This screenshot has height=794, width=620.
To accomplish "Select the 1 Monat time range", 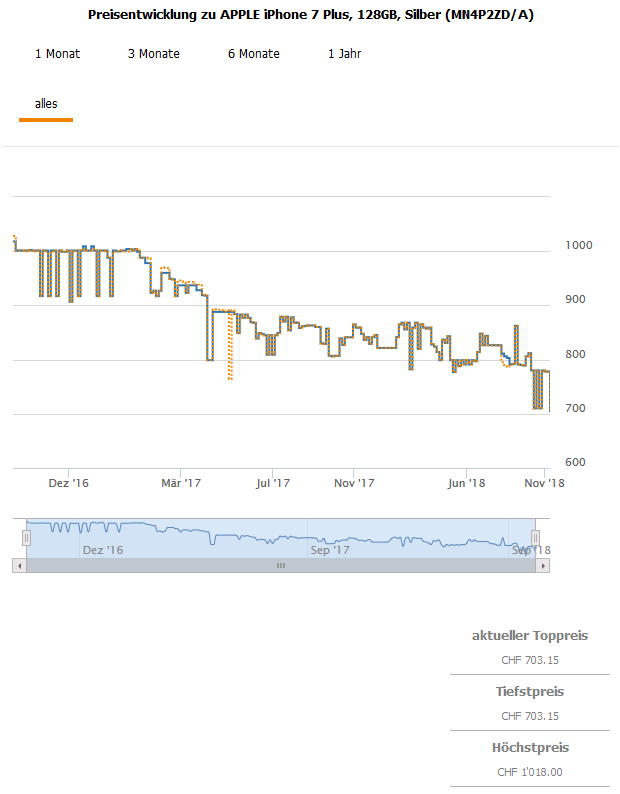I will click(x=57, y=54).
